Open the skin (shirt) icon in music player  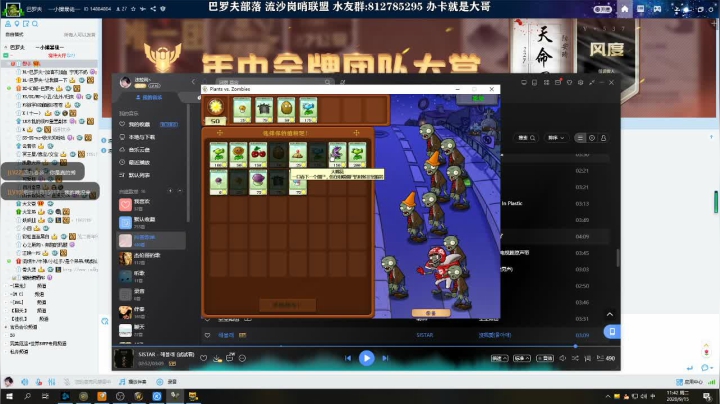point(569,83)
